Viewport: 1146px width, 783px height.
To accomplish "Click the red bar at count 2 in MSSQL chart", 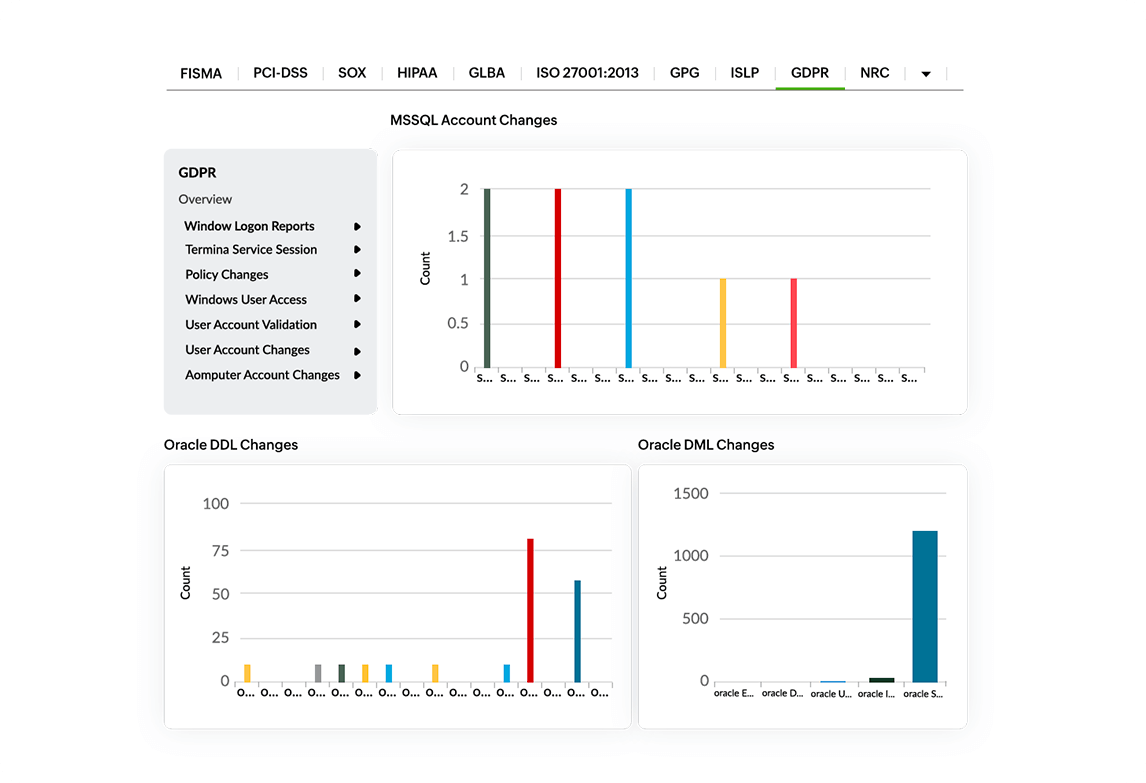I will tap(558, 278).
